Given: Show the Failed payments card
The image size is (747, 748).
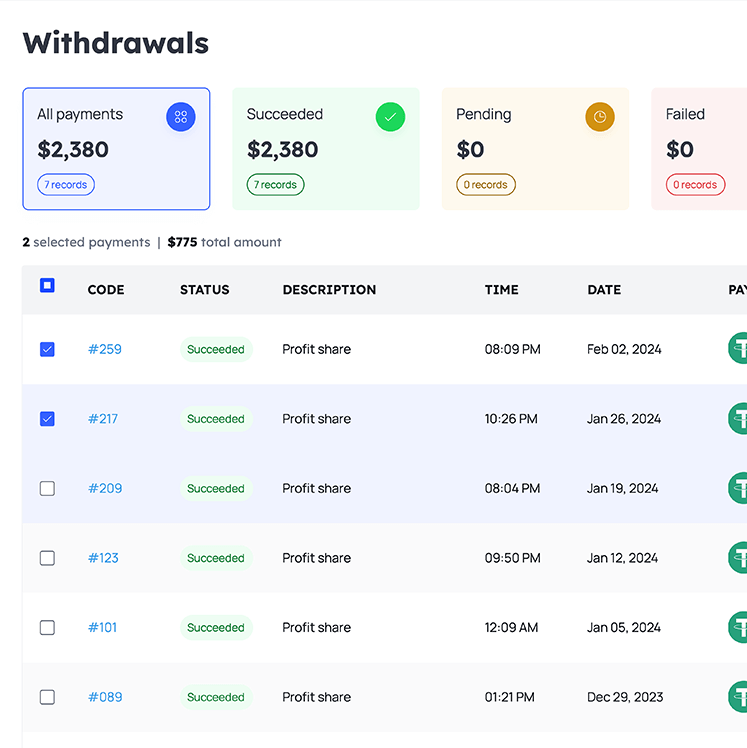Looking at the screenshot, I should 700,149.
